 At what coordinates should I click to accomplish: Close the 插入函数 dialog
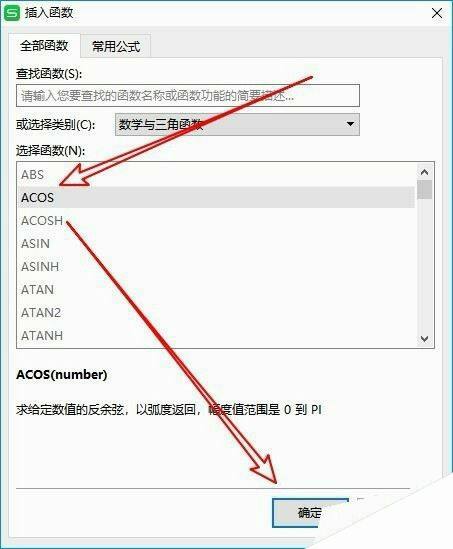coord(437,13)
